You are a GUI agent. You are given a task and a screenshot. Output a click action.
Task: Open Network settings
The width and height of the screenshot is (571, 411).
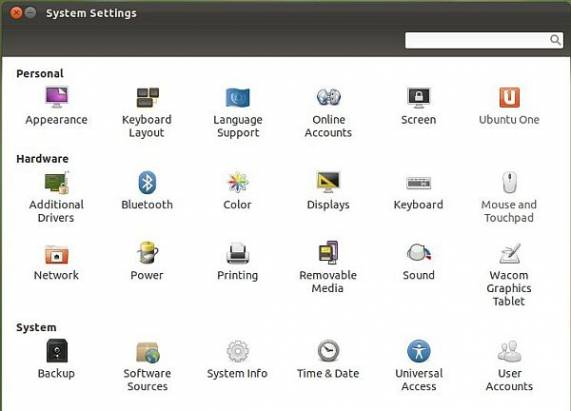[x=56, y=262]
